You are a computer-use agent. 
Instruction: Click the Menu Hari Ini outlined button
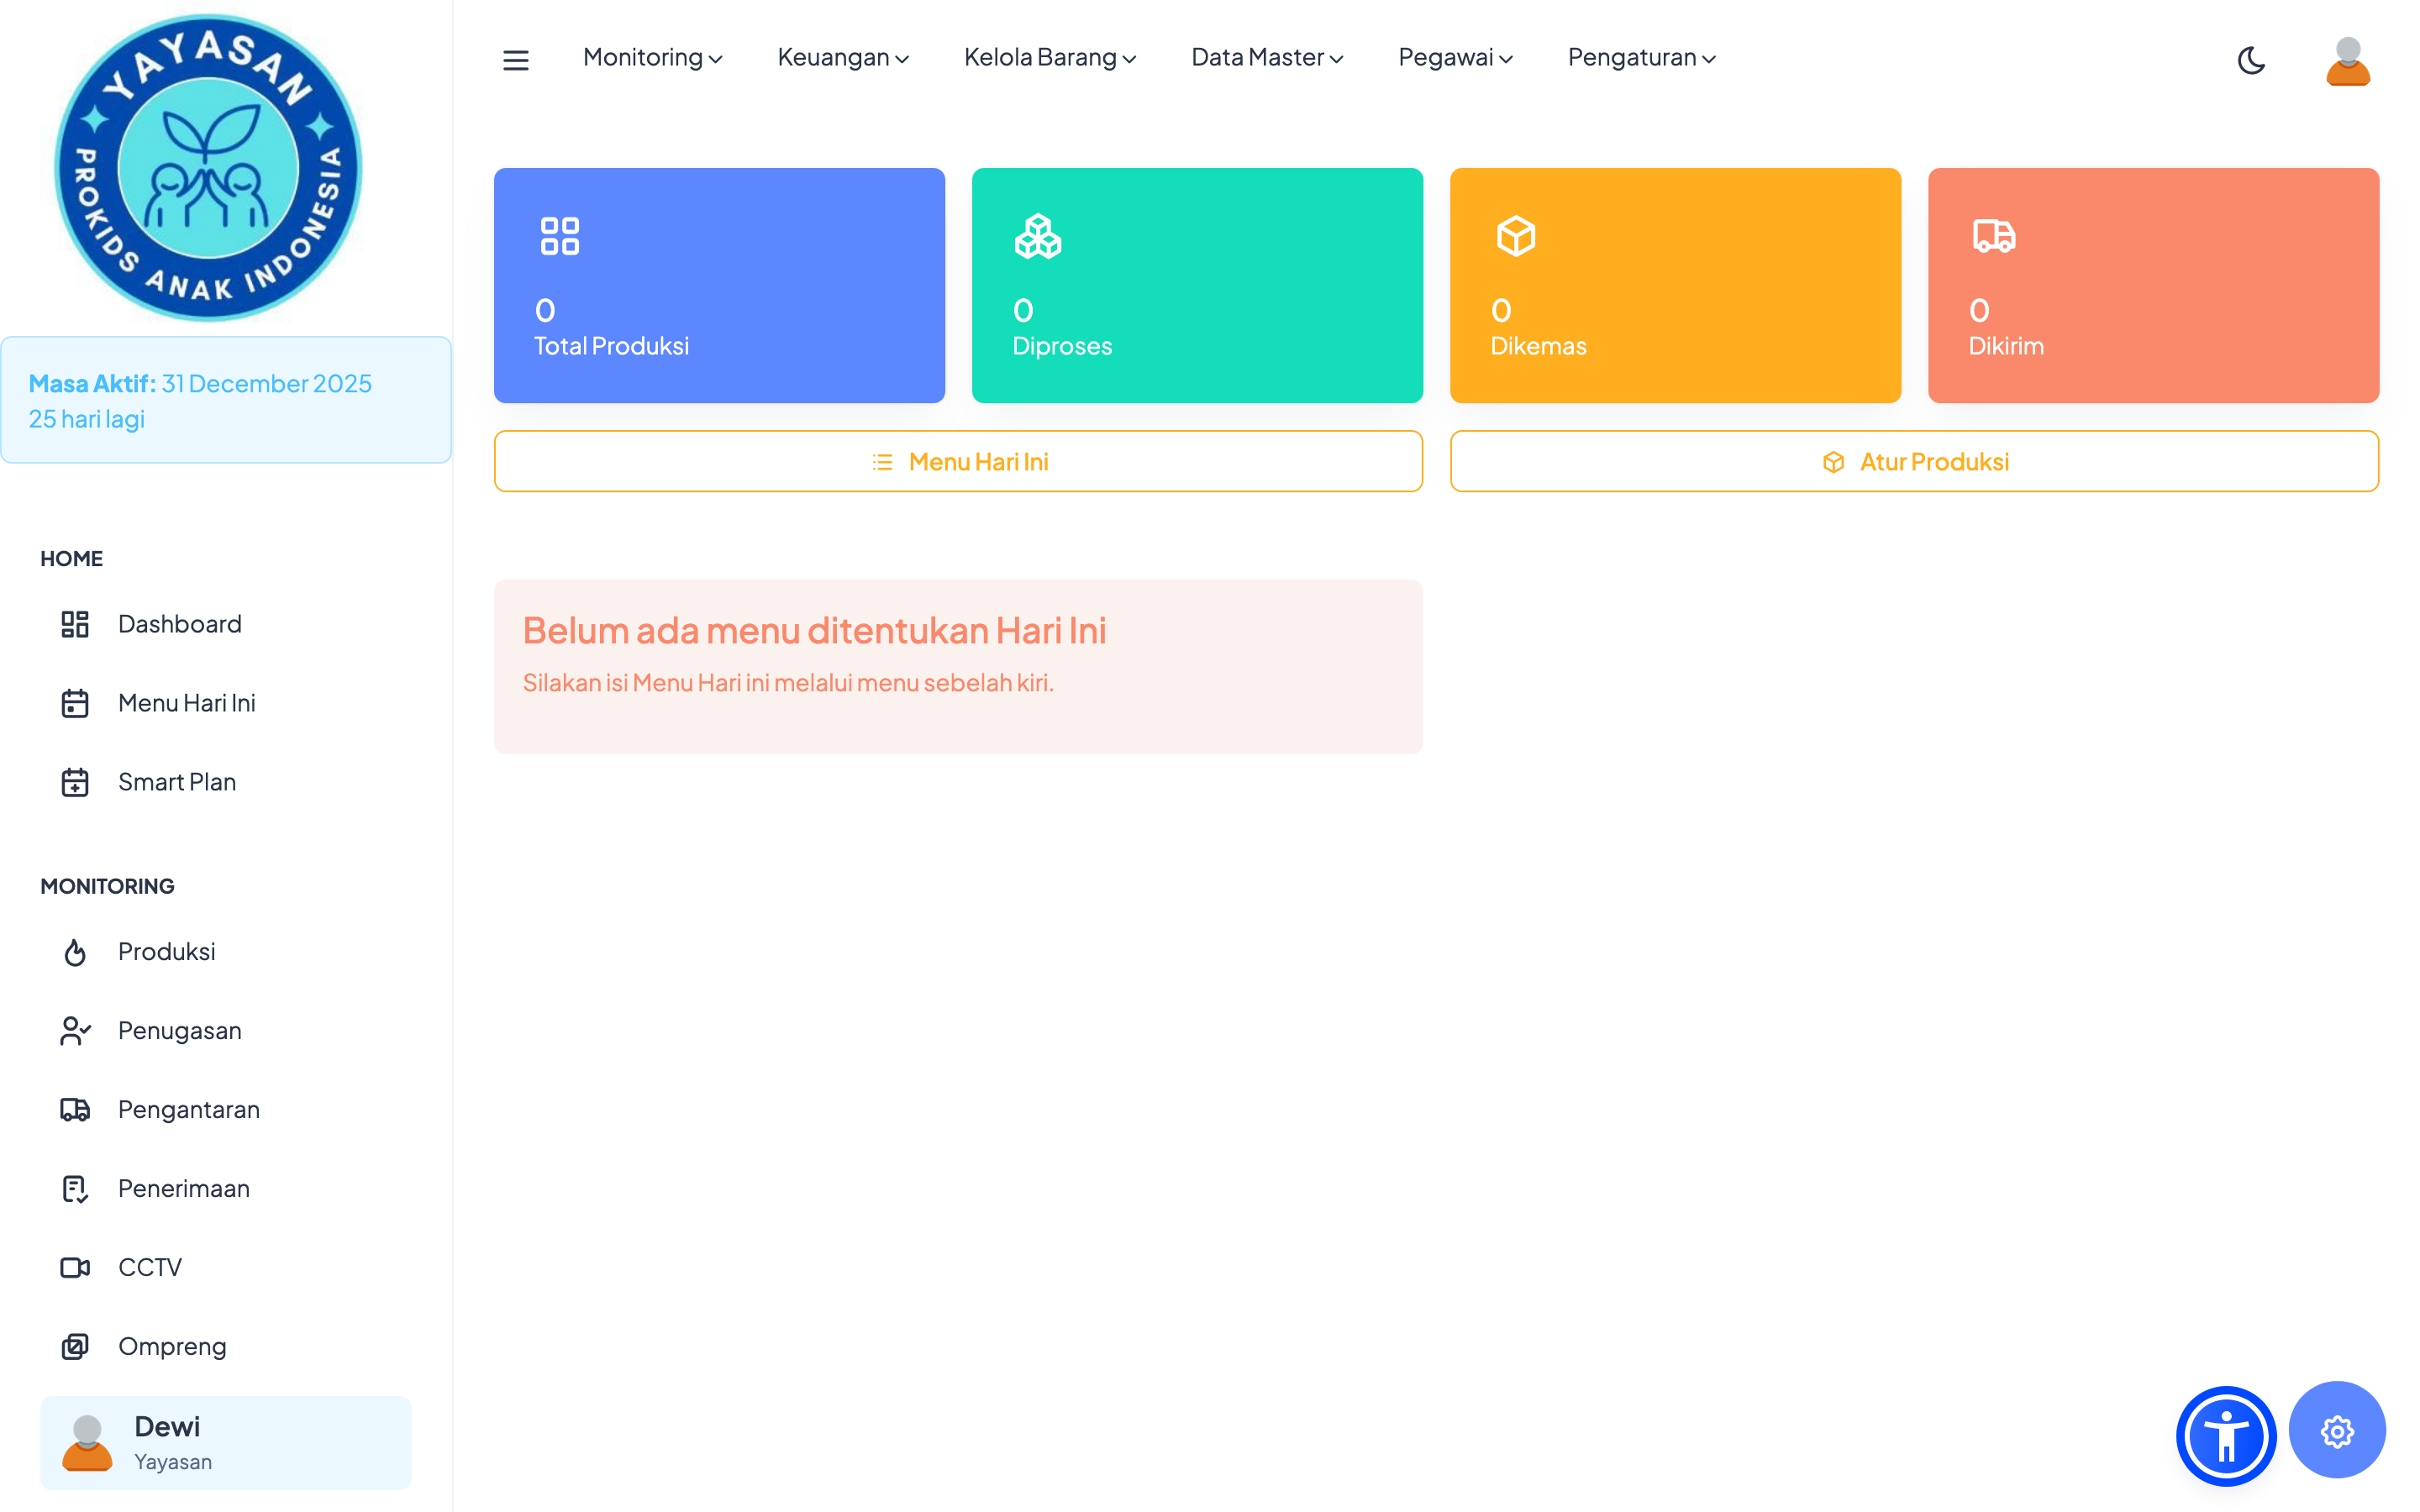[x=958, y=462]
